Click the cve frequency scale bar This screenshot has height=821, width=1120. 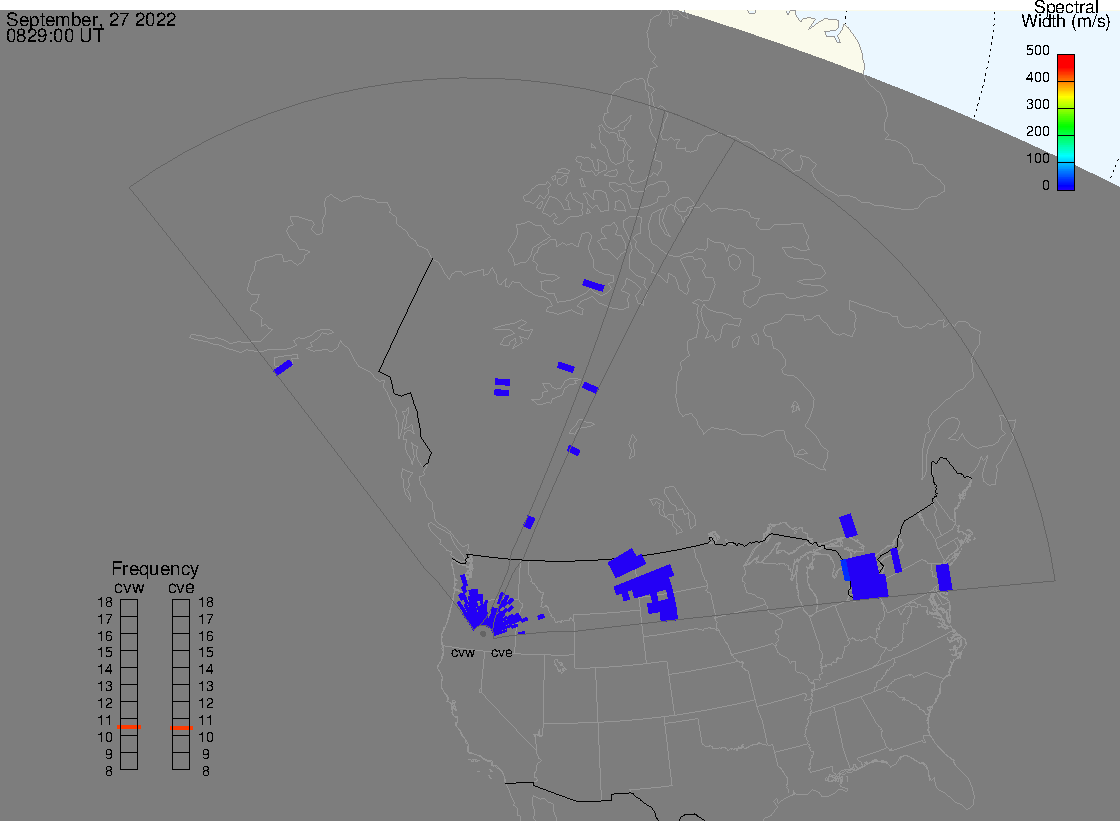(x=181, y=685)
